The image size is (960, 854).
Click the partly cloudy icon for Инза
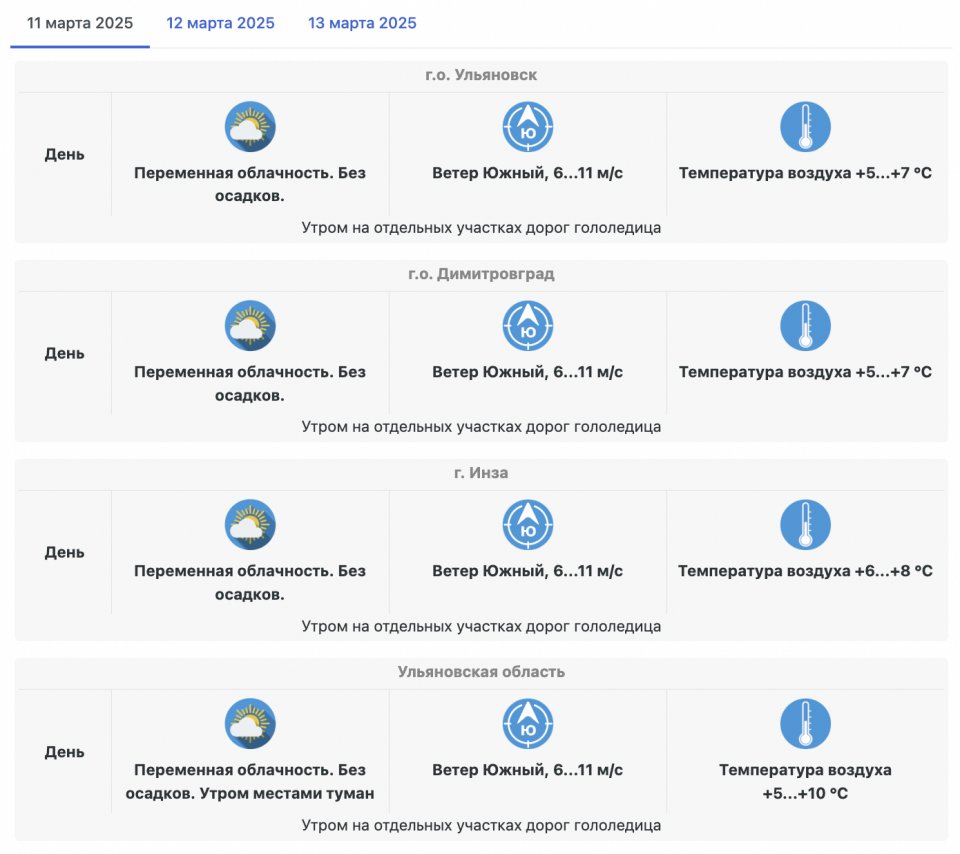(250, 525)
